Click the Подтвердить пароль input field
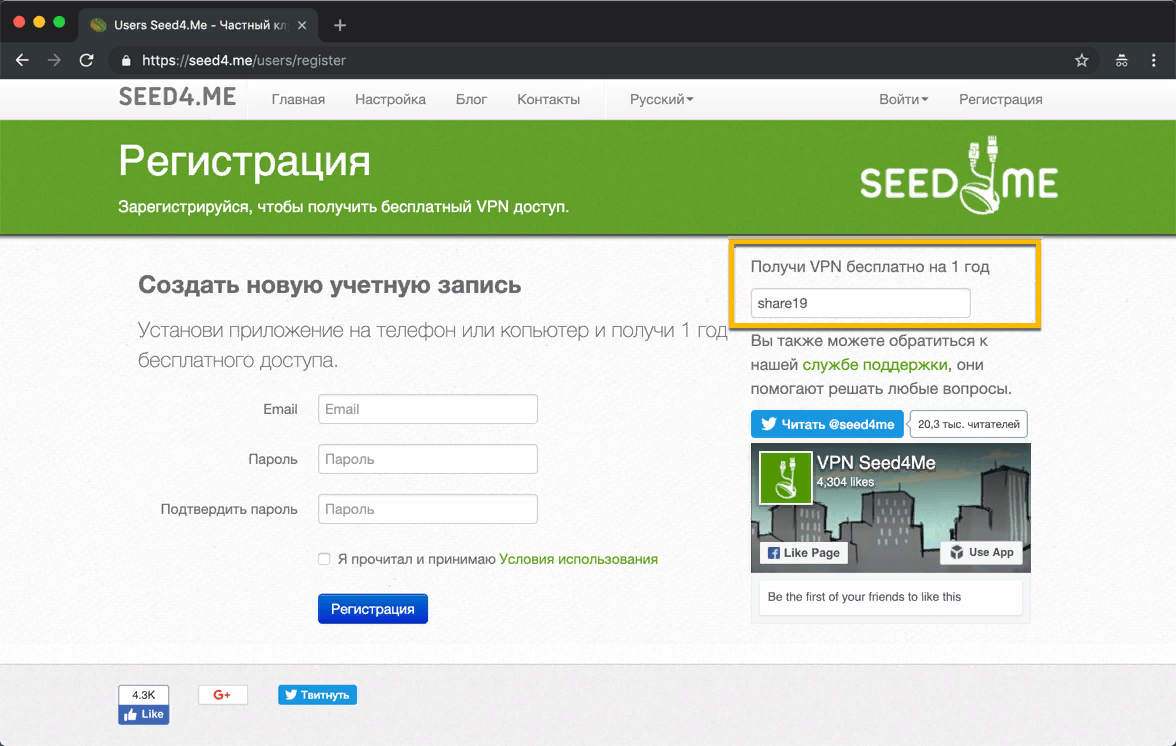 tap(428, 509)
